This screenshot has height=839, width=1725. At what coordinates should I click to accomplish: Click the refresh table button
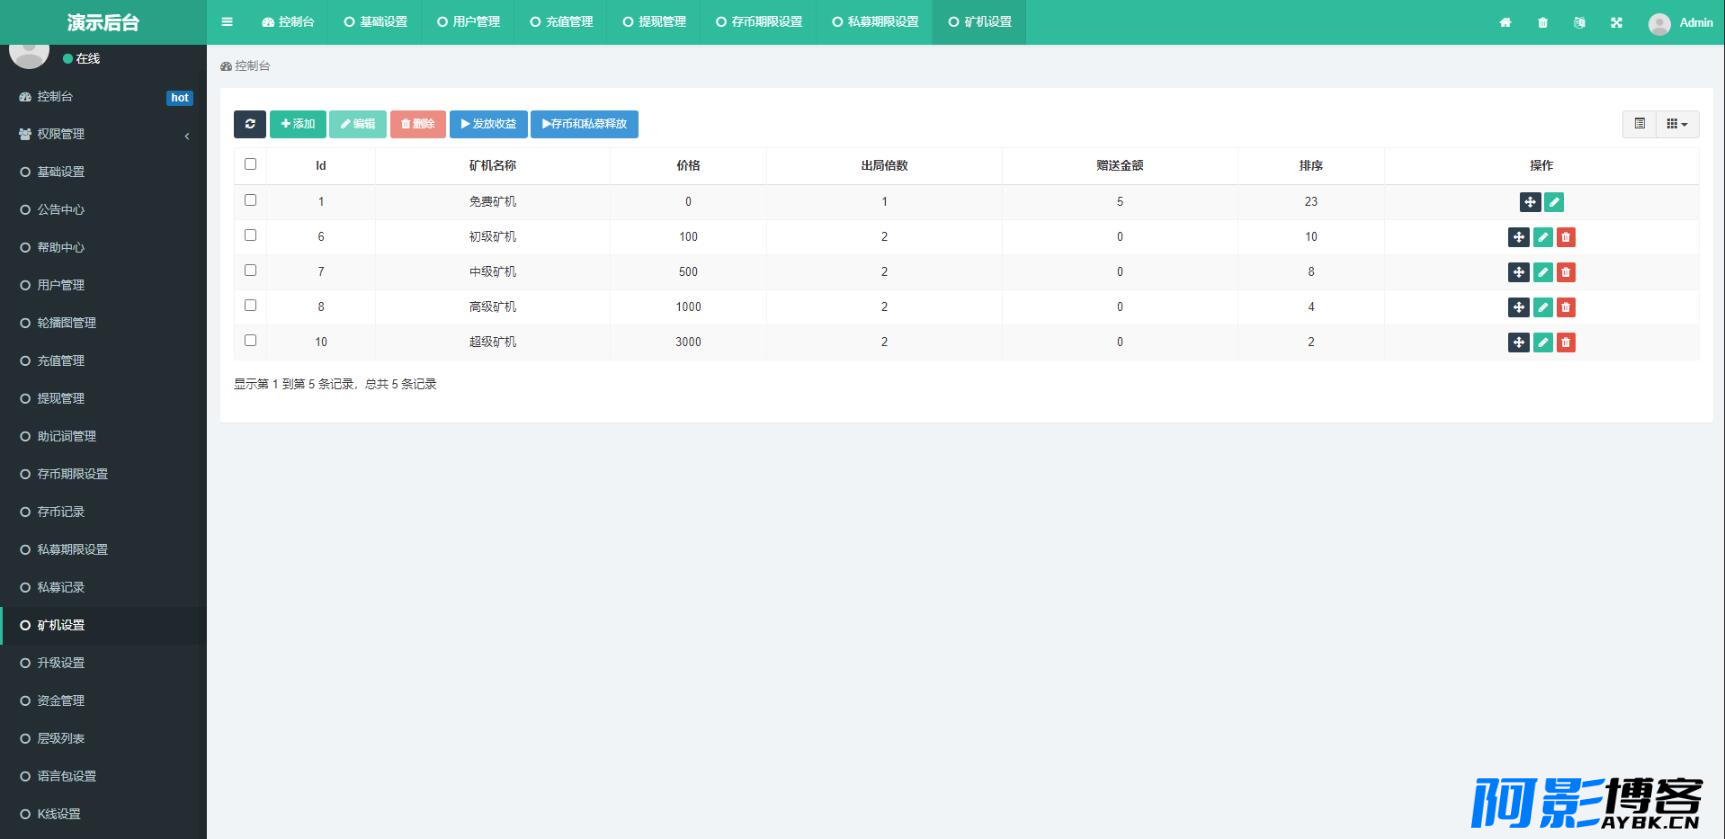(250, 124)
